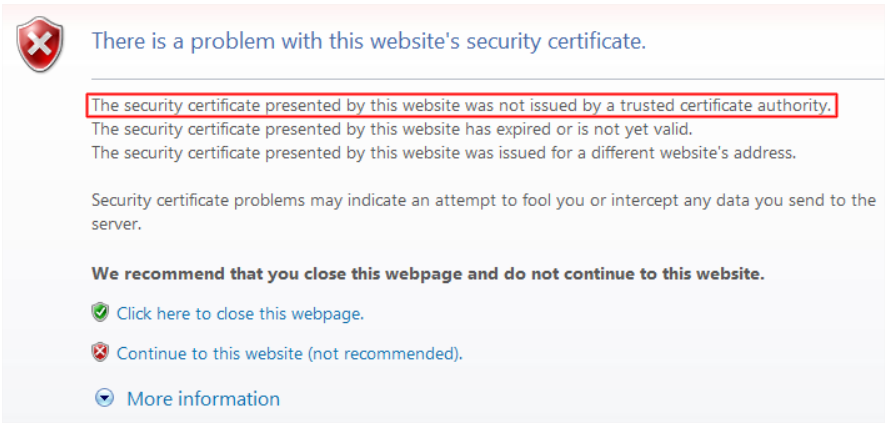
Task: Continue to this website (not recommended)
Action: pos(289,353)
